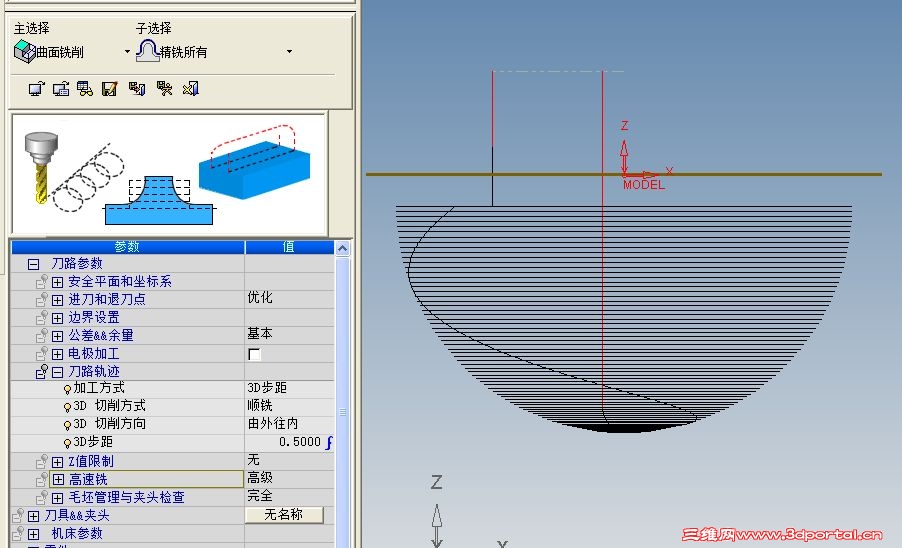Click the lock icon beside 刀具&&夹头
Screen dimensions: 902x548
coord(18,515)
